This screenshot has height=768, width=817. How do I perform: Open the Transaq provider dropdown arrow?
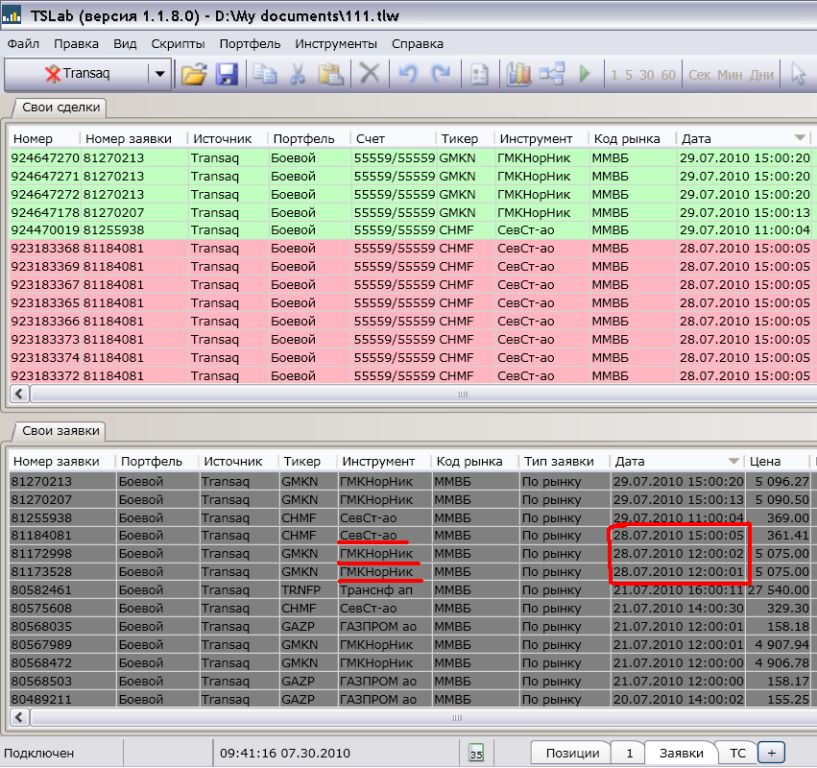pyautogui.click(x=160, y=75)
